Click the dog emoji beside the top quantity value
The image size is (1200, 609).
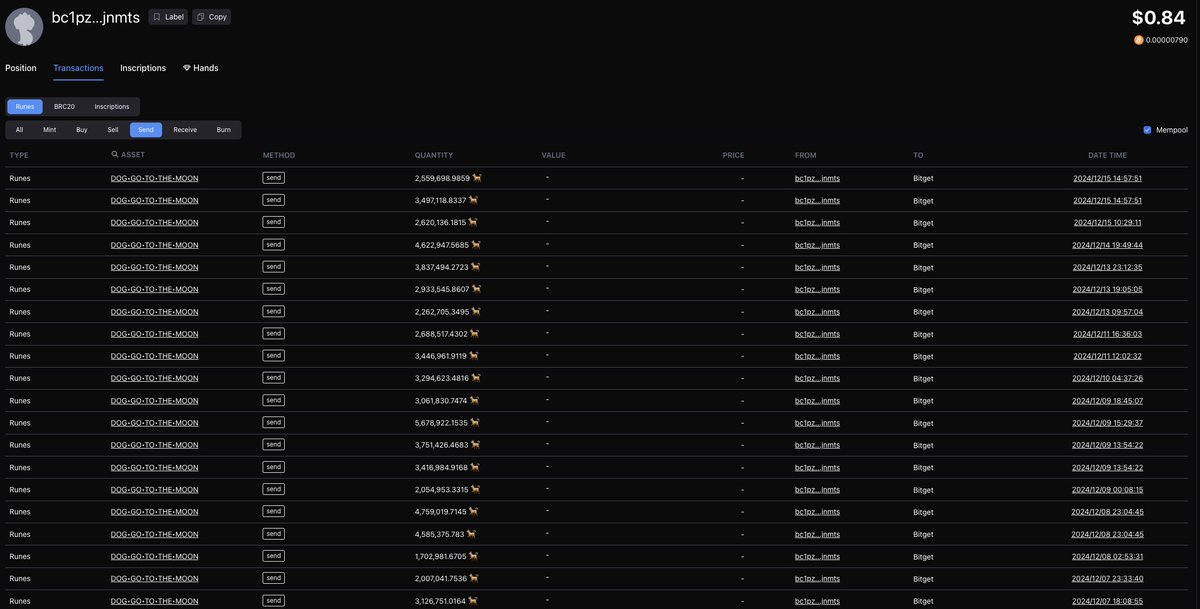coord(474,176)
